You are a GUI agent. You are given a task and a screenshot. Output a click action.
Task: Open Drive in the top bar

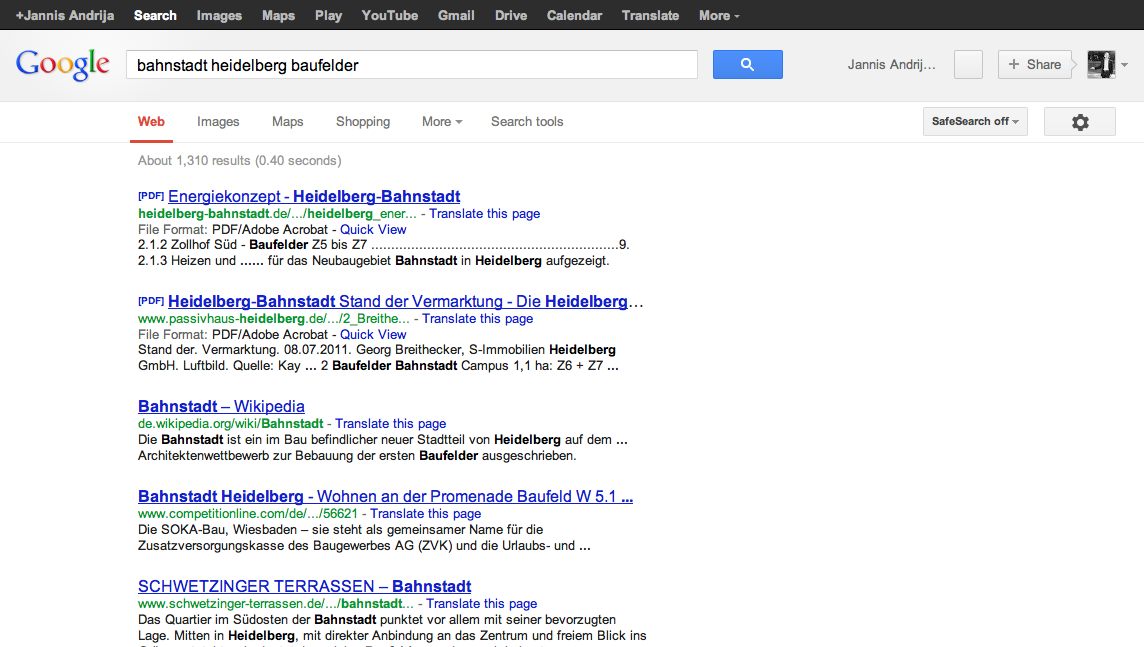coord(511,15)
